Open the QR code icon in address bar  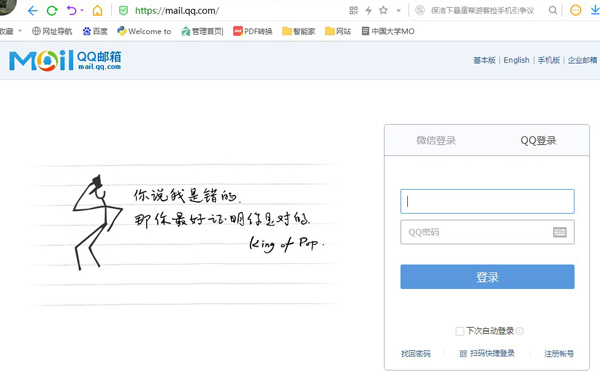point(354,10)
